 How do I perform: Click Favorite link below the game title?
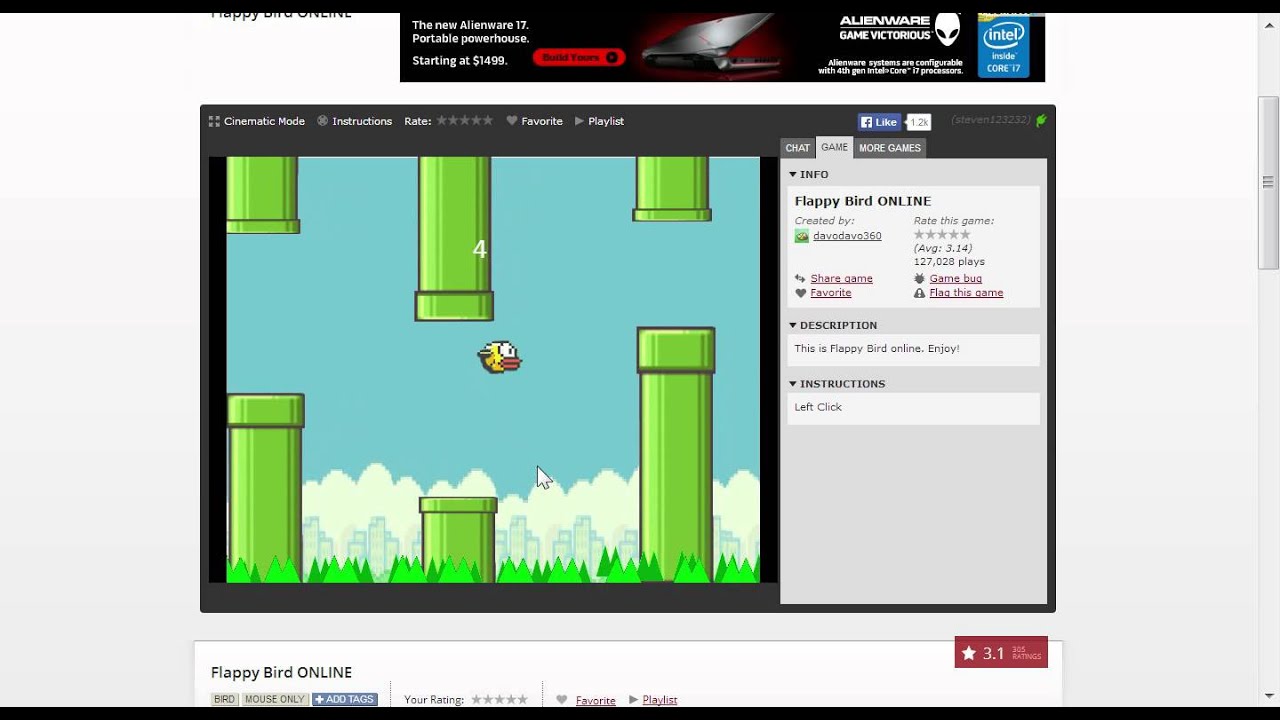[x=595, y=700]
